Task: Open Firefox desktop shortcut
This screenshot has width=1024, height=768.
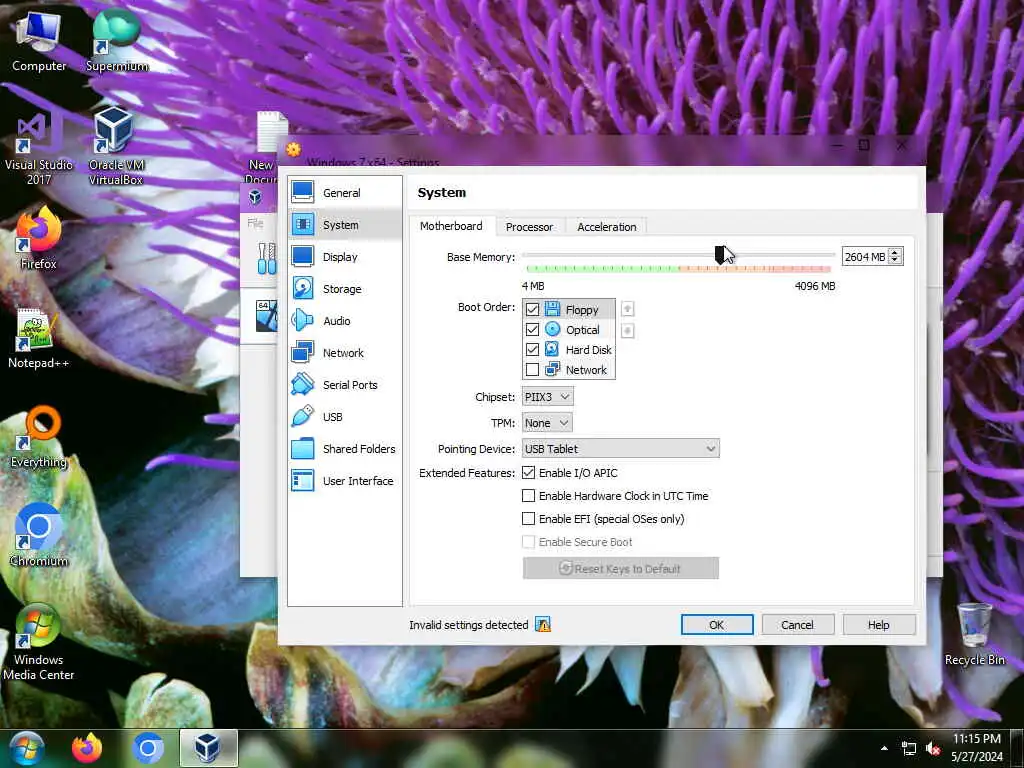Action: (39, 239)
